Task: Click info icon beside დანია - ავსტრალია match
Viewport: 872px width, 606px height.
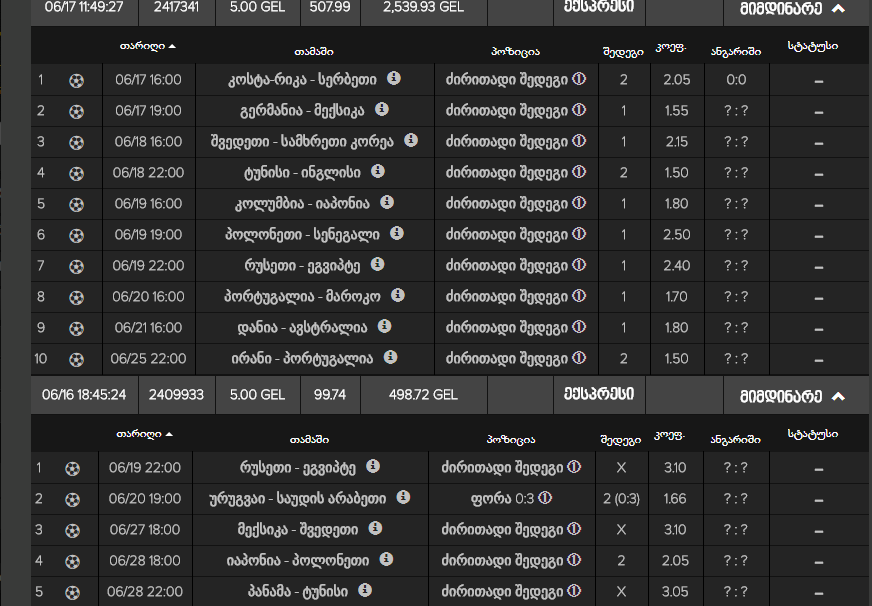Action: click(384, 326)
